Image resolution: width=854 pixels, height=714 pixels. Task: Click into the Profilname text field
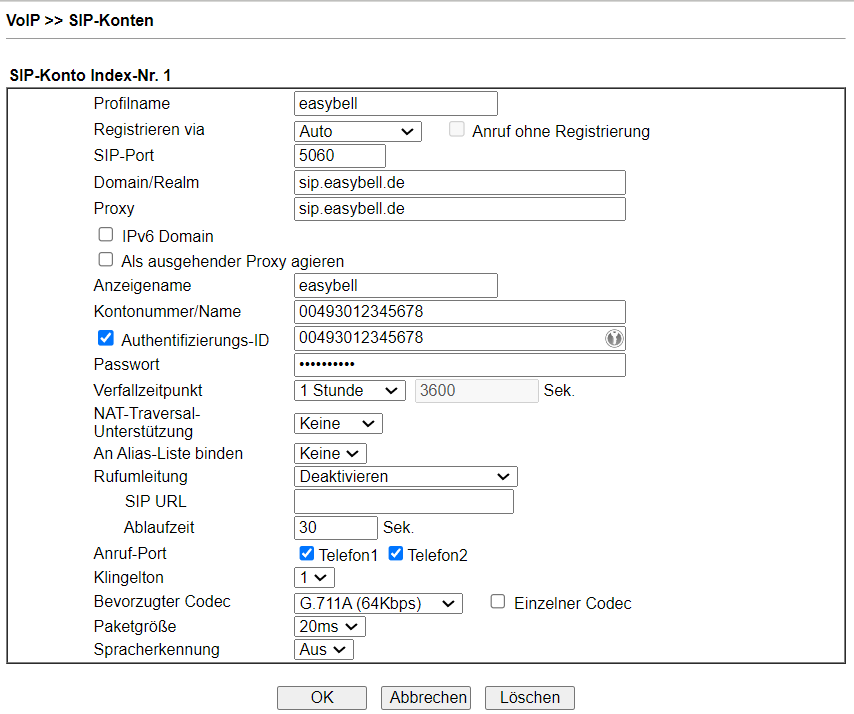(x=395, y=104)
